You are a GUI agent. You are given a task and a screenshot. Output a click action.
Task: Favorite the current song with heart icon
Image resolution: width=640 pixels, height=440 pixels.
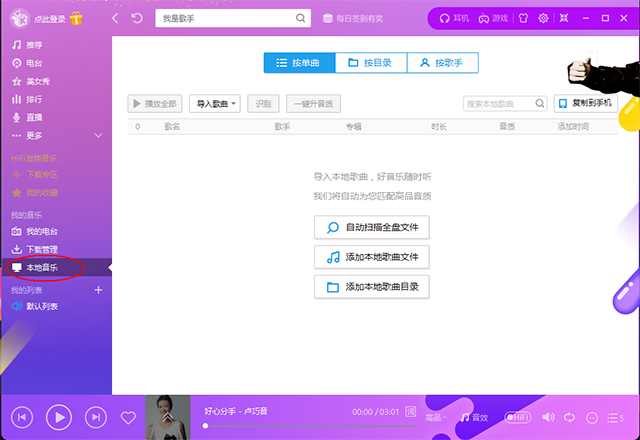[x=128, y=417]
